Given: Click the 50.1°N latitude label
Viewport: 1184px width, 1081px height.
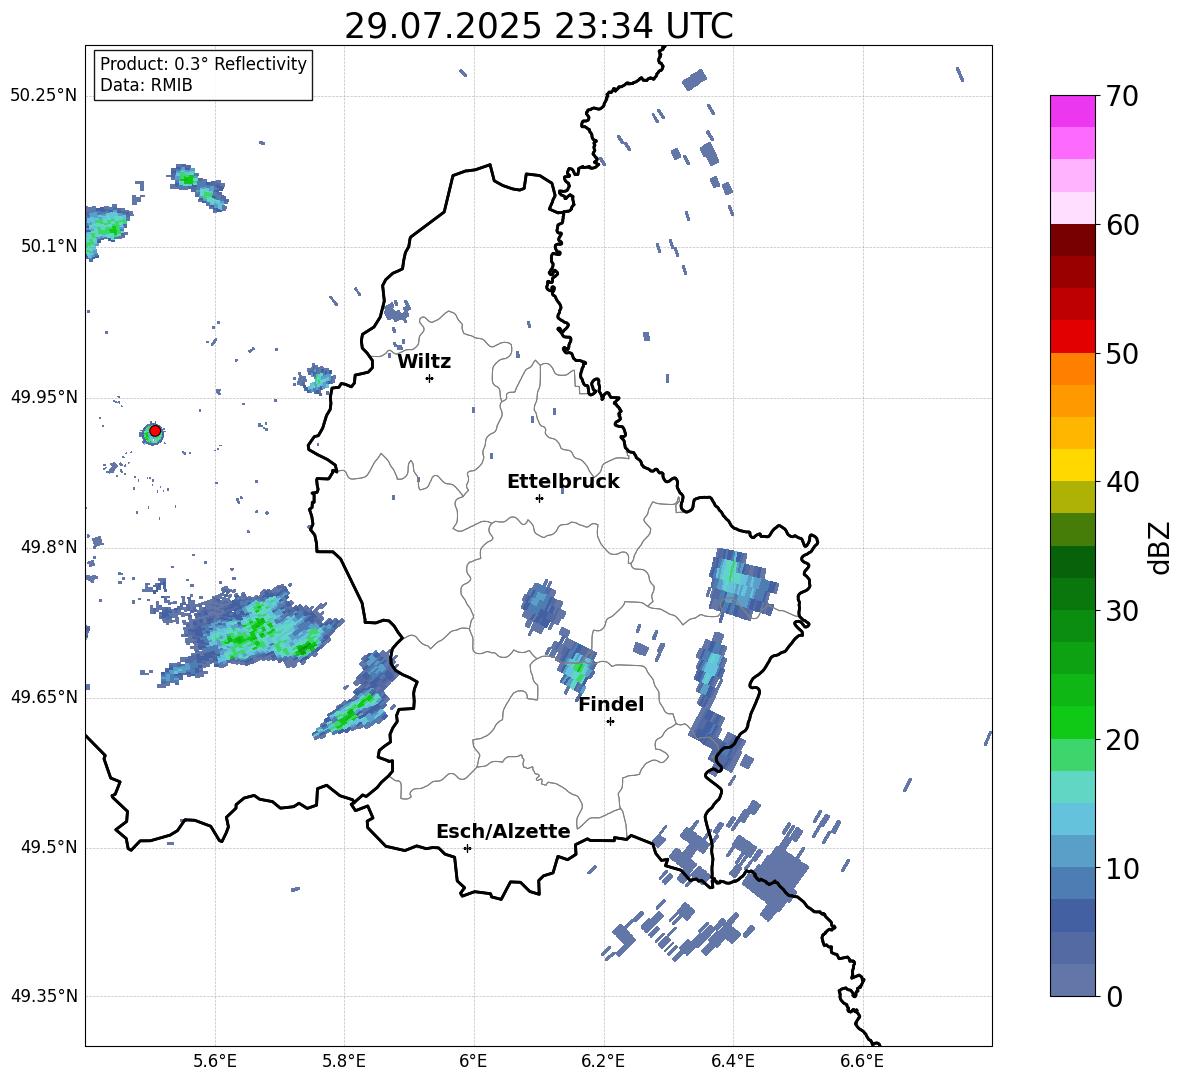Looking at the screenshot, I should pyautogui.click(x=49, y=246).
